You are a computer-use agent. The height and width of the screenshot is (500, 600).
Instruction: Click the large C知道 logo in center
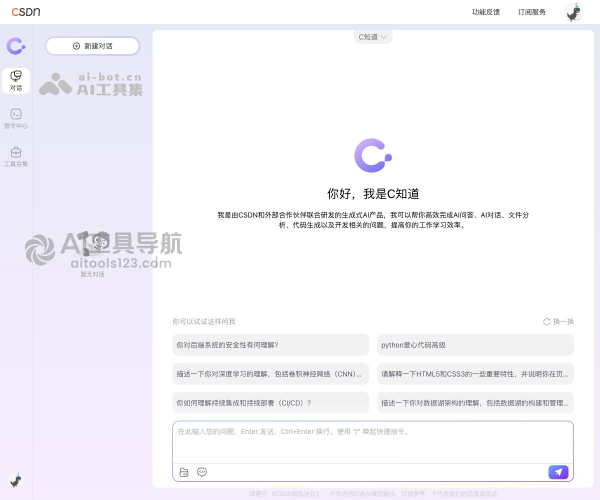373,155
